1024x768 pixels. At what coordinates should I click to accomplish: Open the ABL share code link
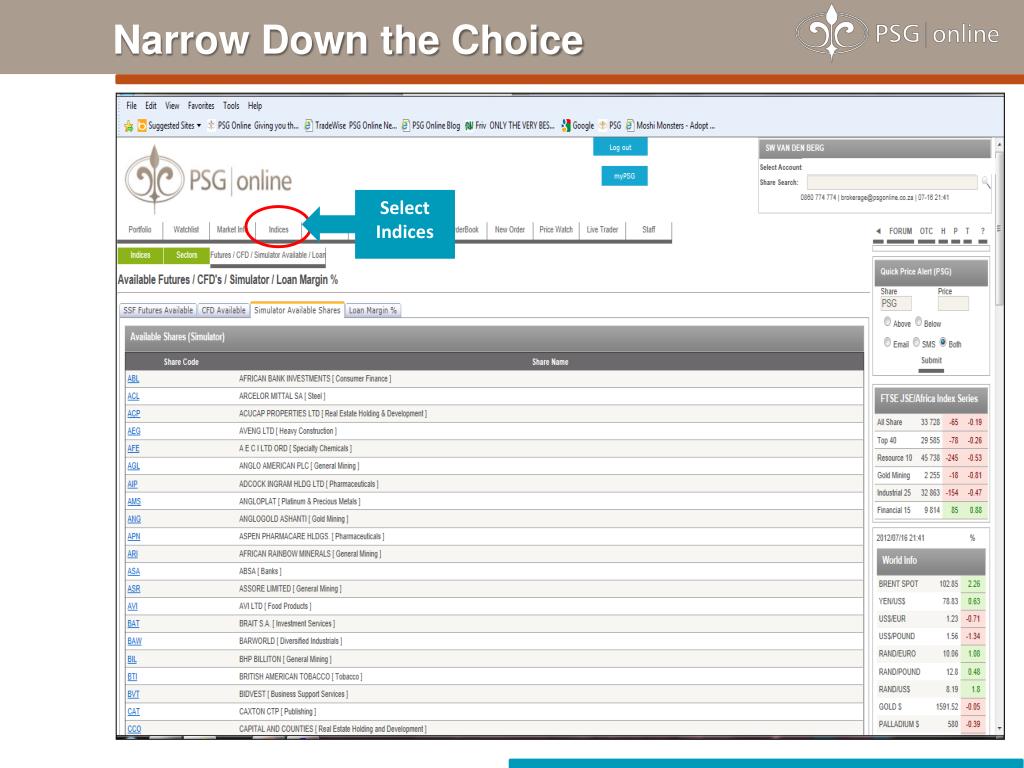coord(133,379)
